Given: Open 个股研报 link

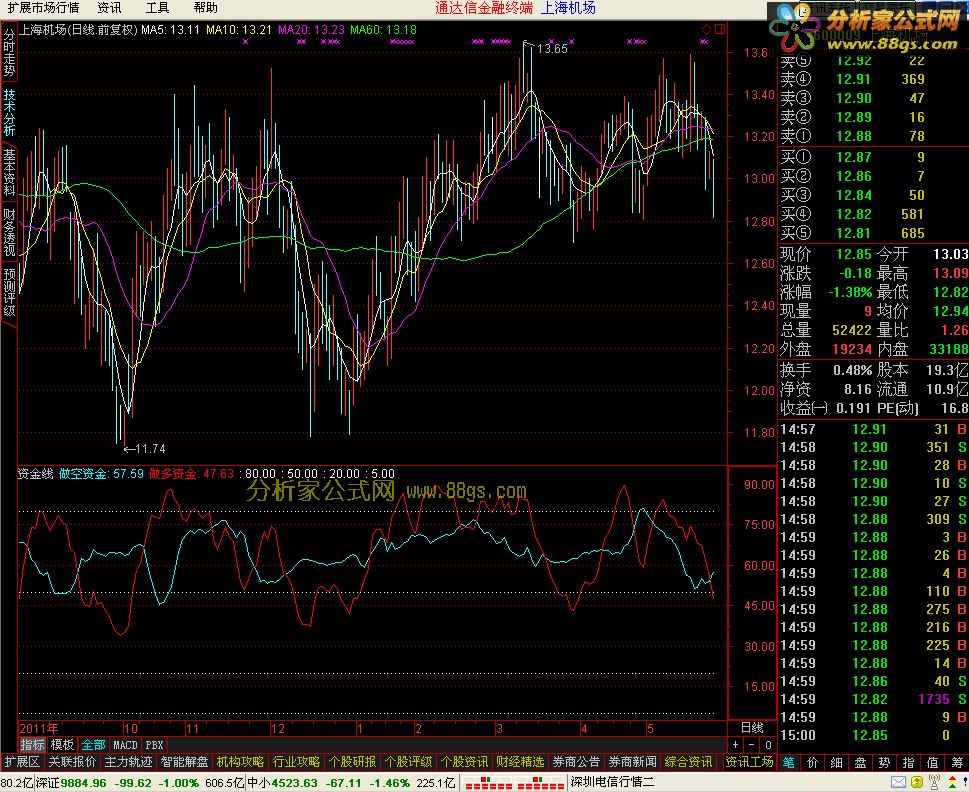Looking at the screenshot, I should click(352, 762).
